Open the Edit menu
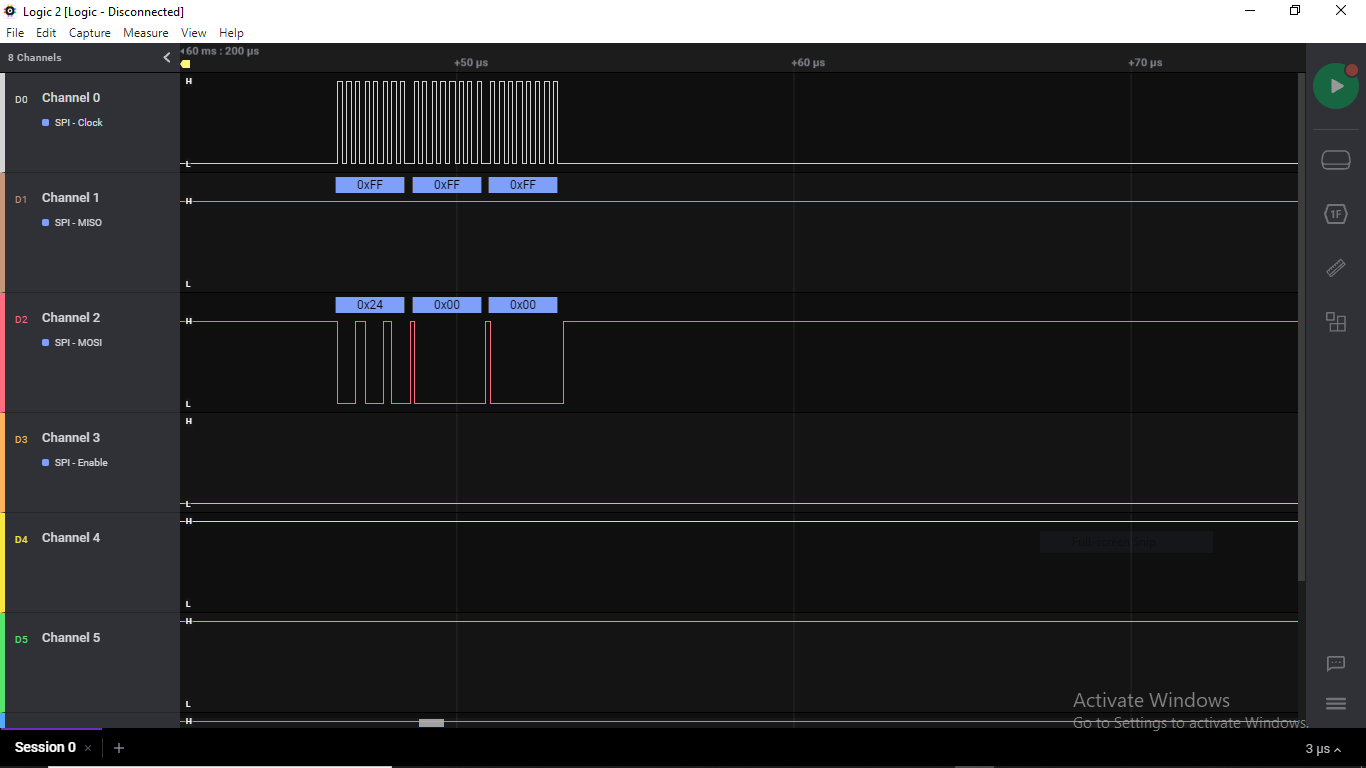Image resolution: width=1366 pixels, height=768 pixels. coord(46,33)
